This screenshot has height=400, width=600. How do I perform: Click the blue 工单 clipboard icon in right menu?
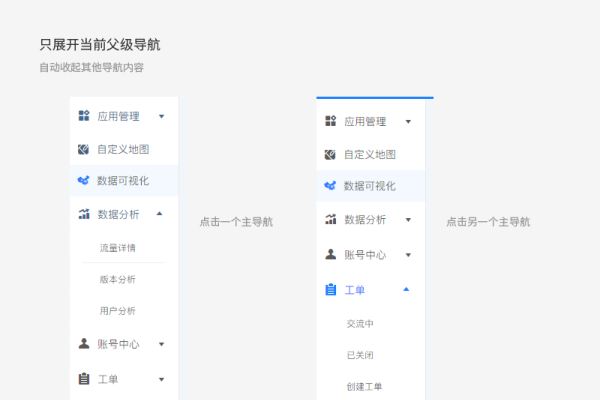coord(331,289)
